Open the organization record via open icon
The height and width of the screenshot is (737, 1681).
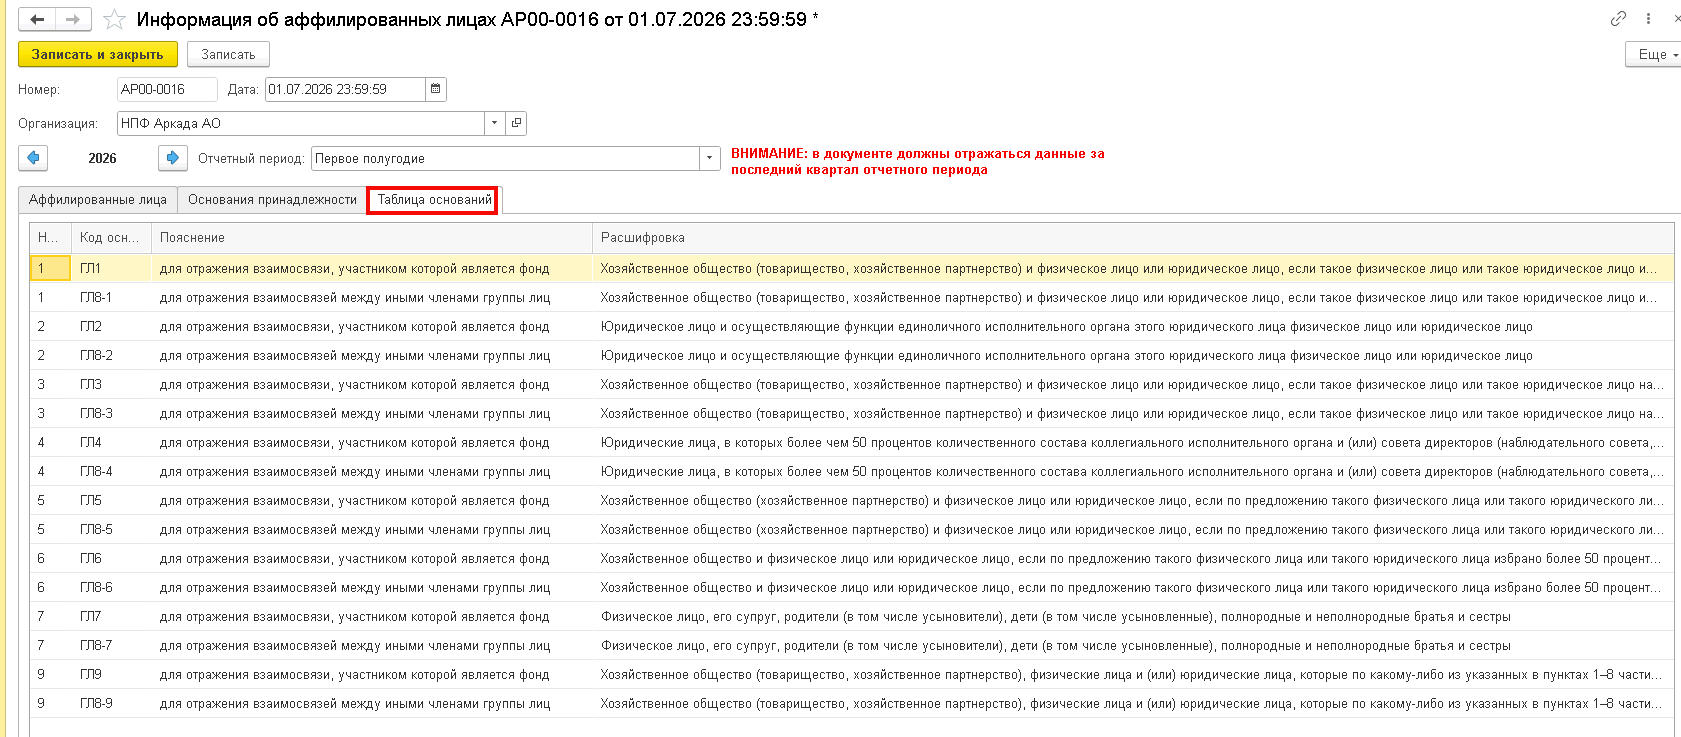click(516, 123)
